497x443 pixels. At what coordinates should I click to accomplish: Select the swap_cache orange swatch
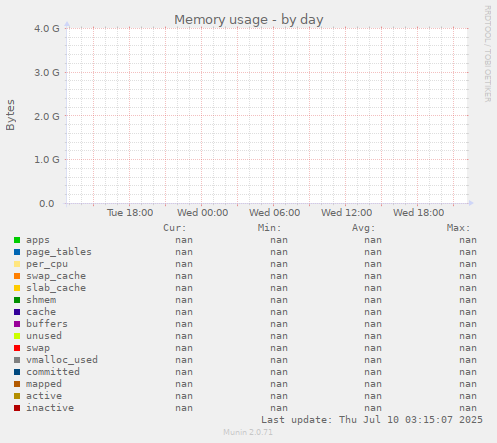click(x=17, y=276)
